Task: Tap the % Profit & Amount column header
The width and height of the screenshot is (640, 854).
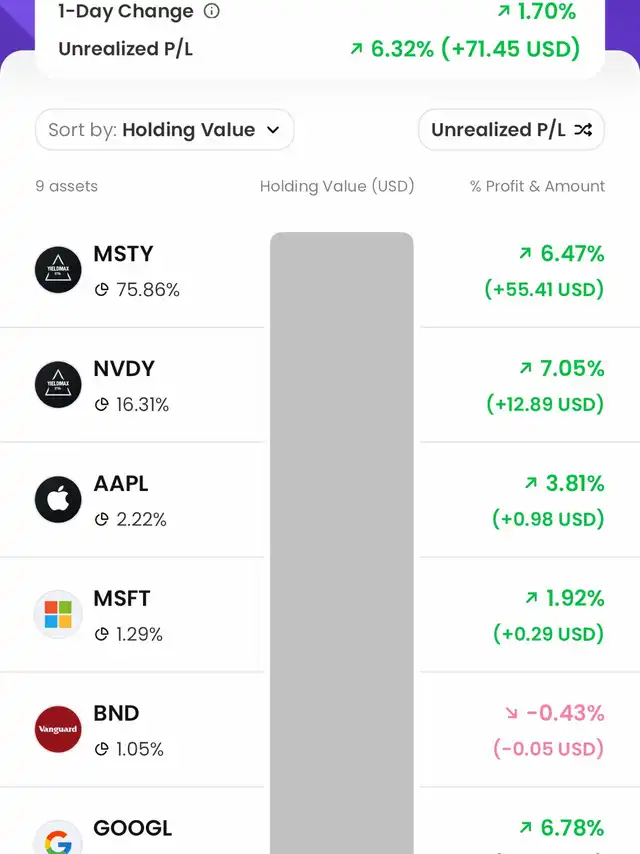Action: [537, 186]
